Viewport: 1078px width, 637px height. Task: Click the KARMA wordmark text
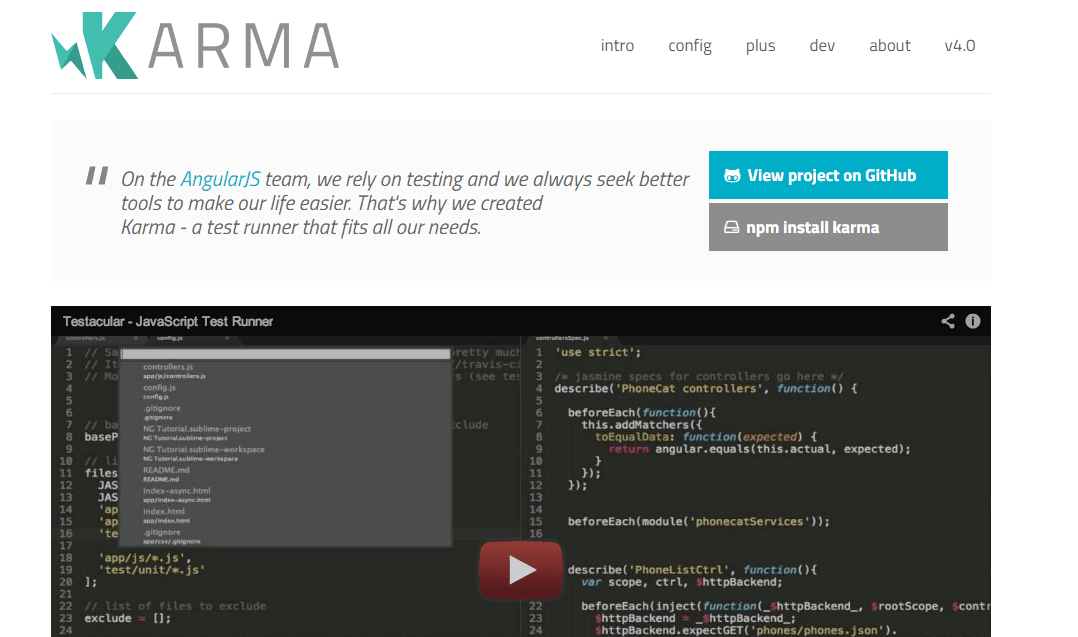[244, 46]
